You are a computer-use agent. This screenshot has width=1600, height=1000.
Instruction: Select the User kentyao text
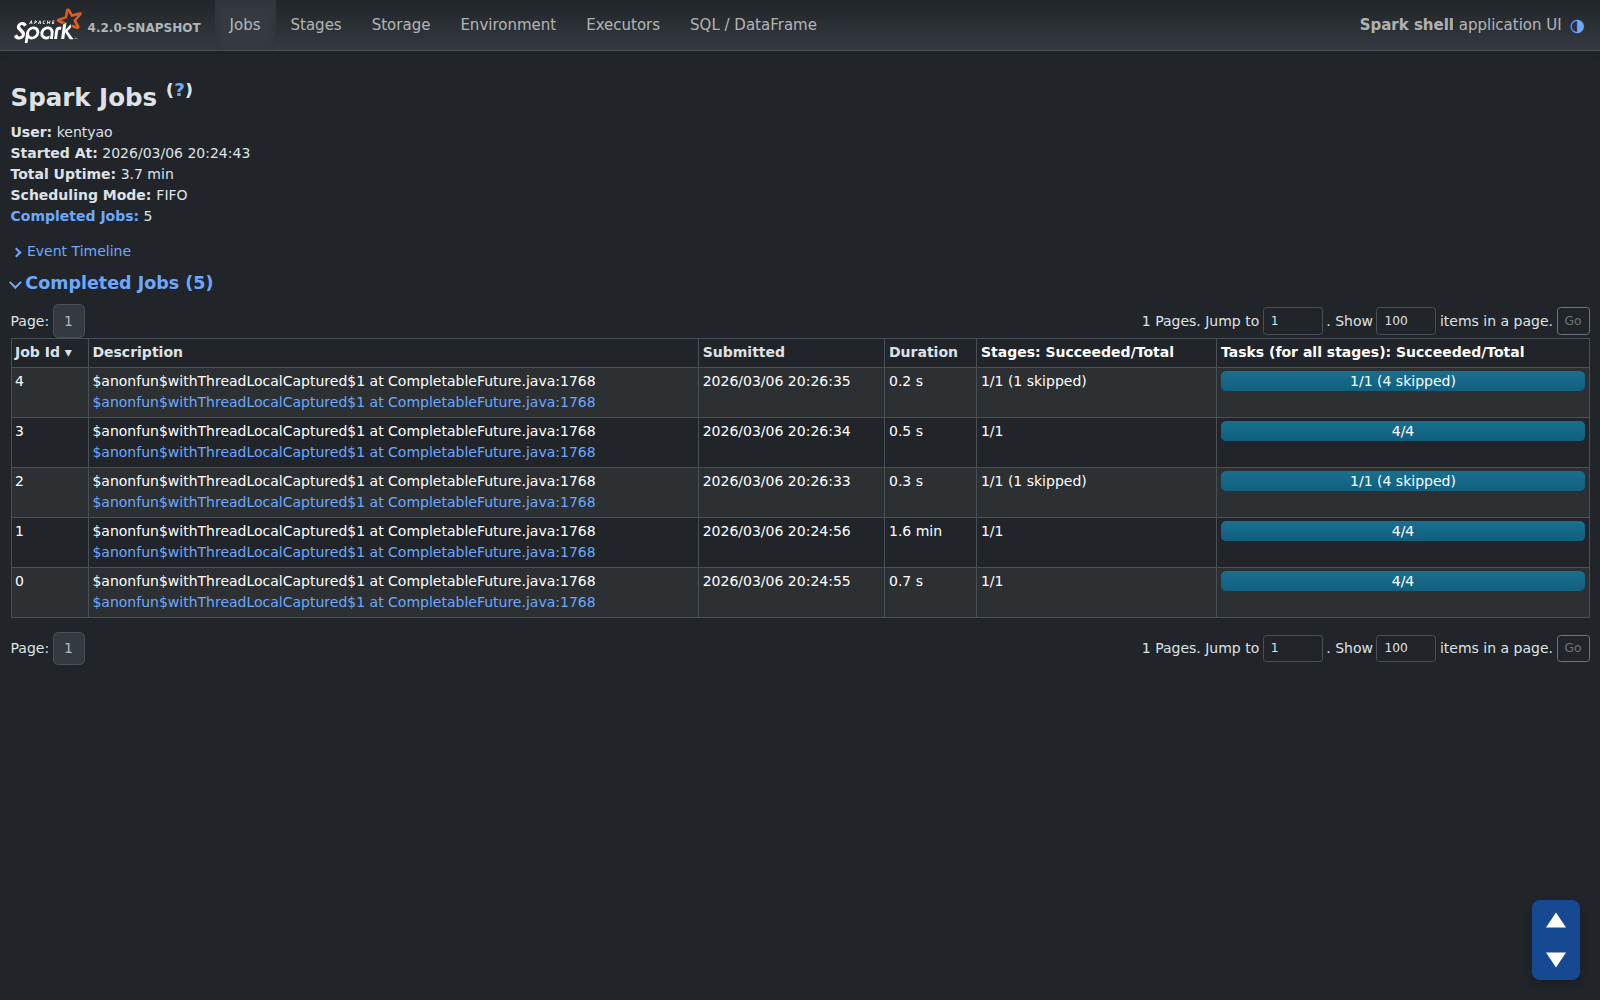click(61, 132)
